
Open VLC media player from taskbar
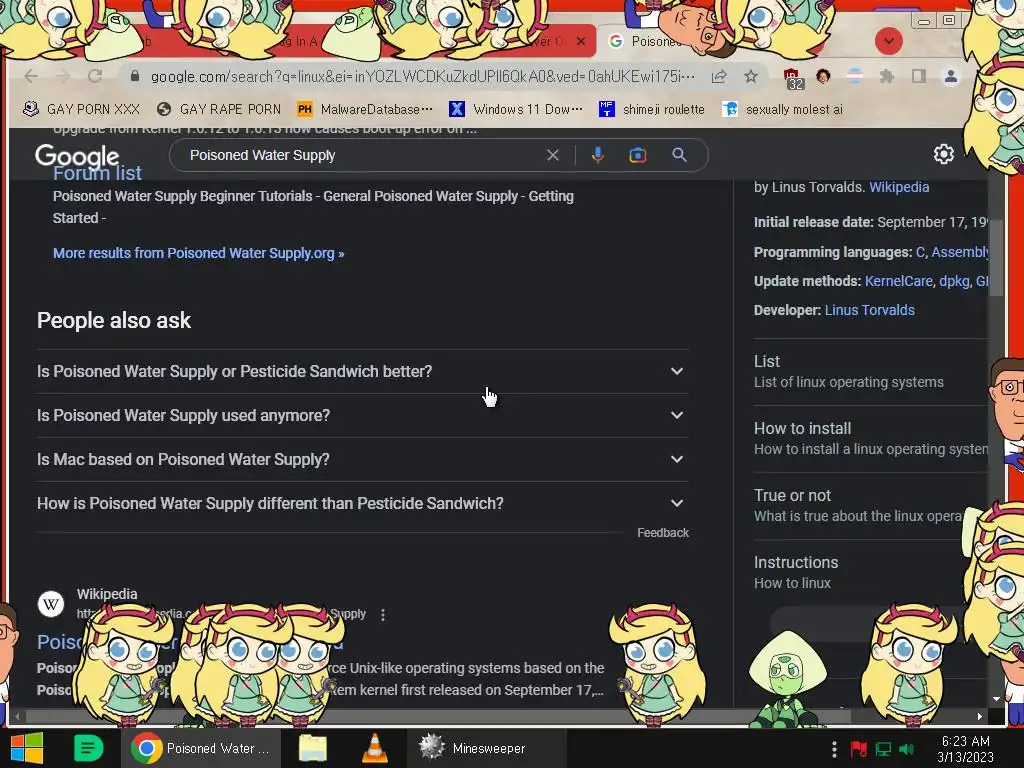pyautogui.click(x=375, y=748)
